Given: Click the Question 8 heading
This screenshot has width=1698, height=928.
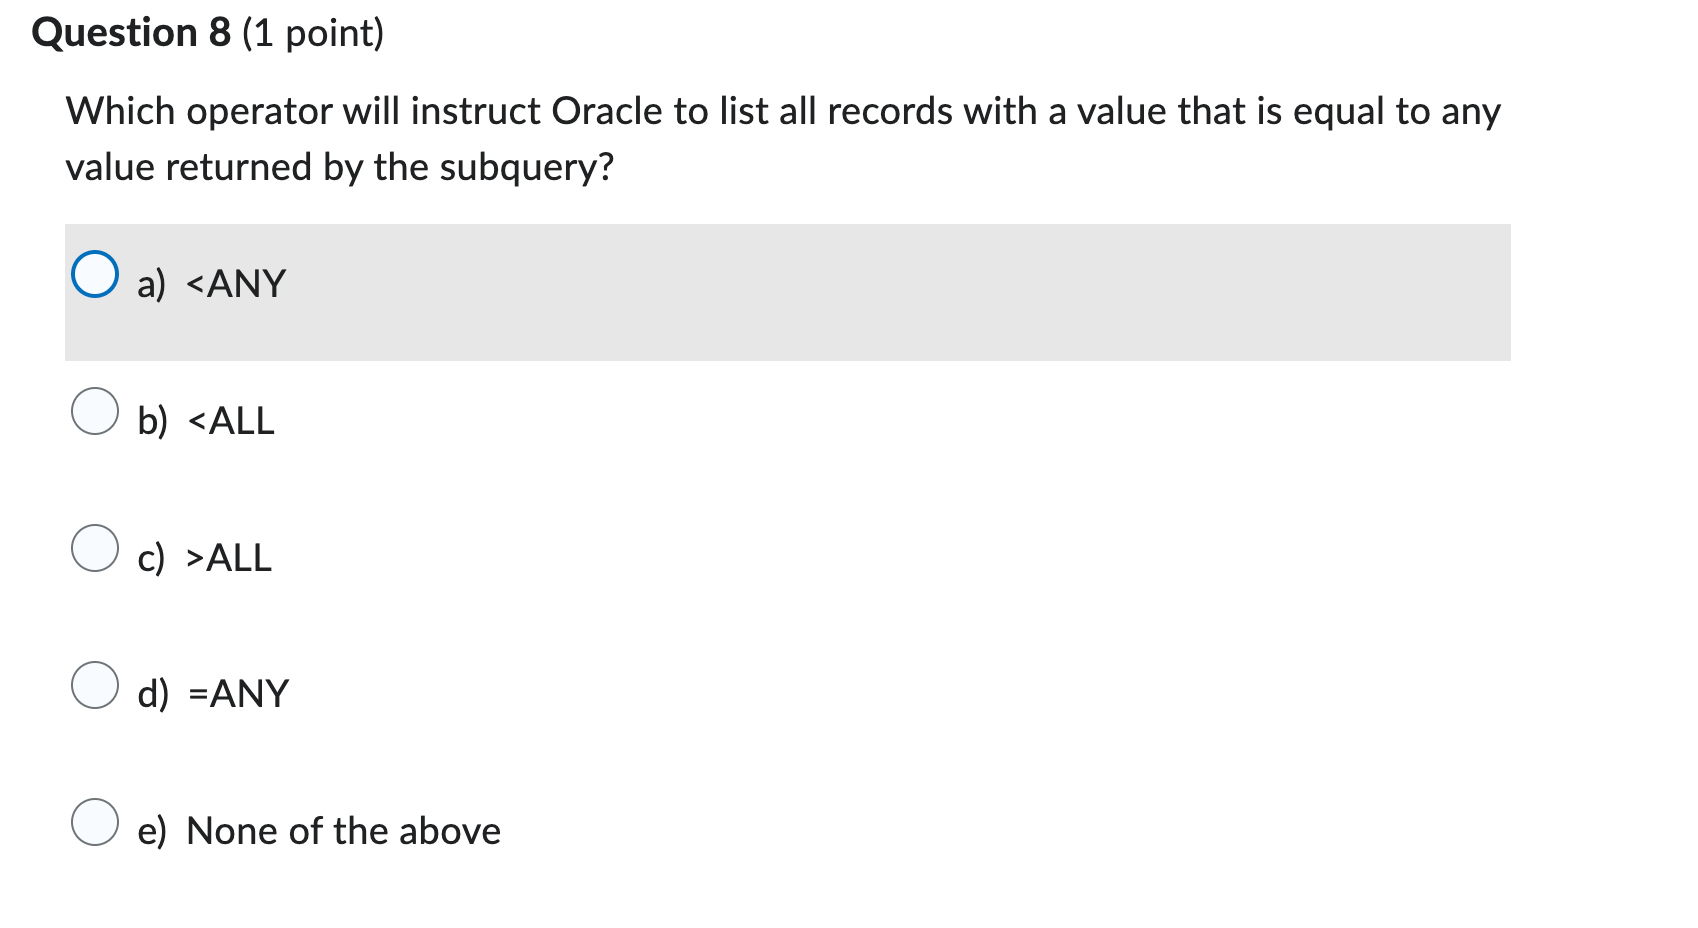Looking at the screenshot, I should tap(131, 33).
